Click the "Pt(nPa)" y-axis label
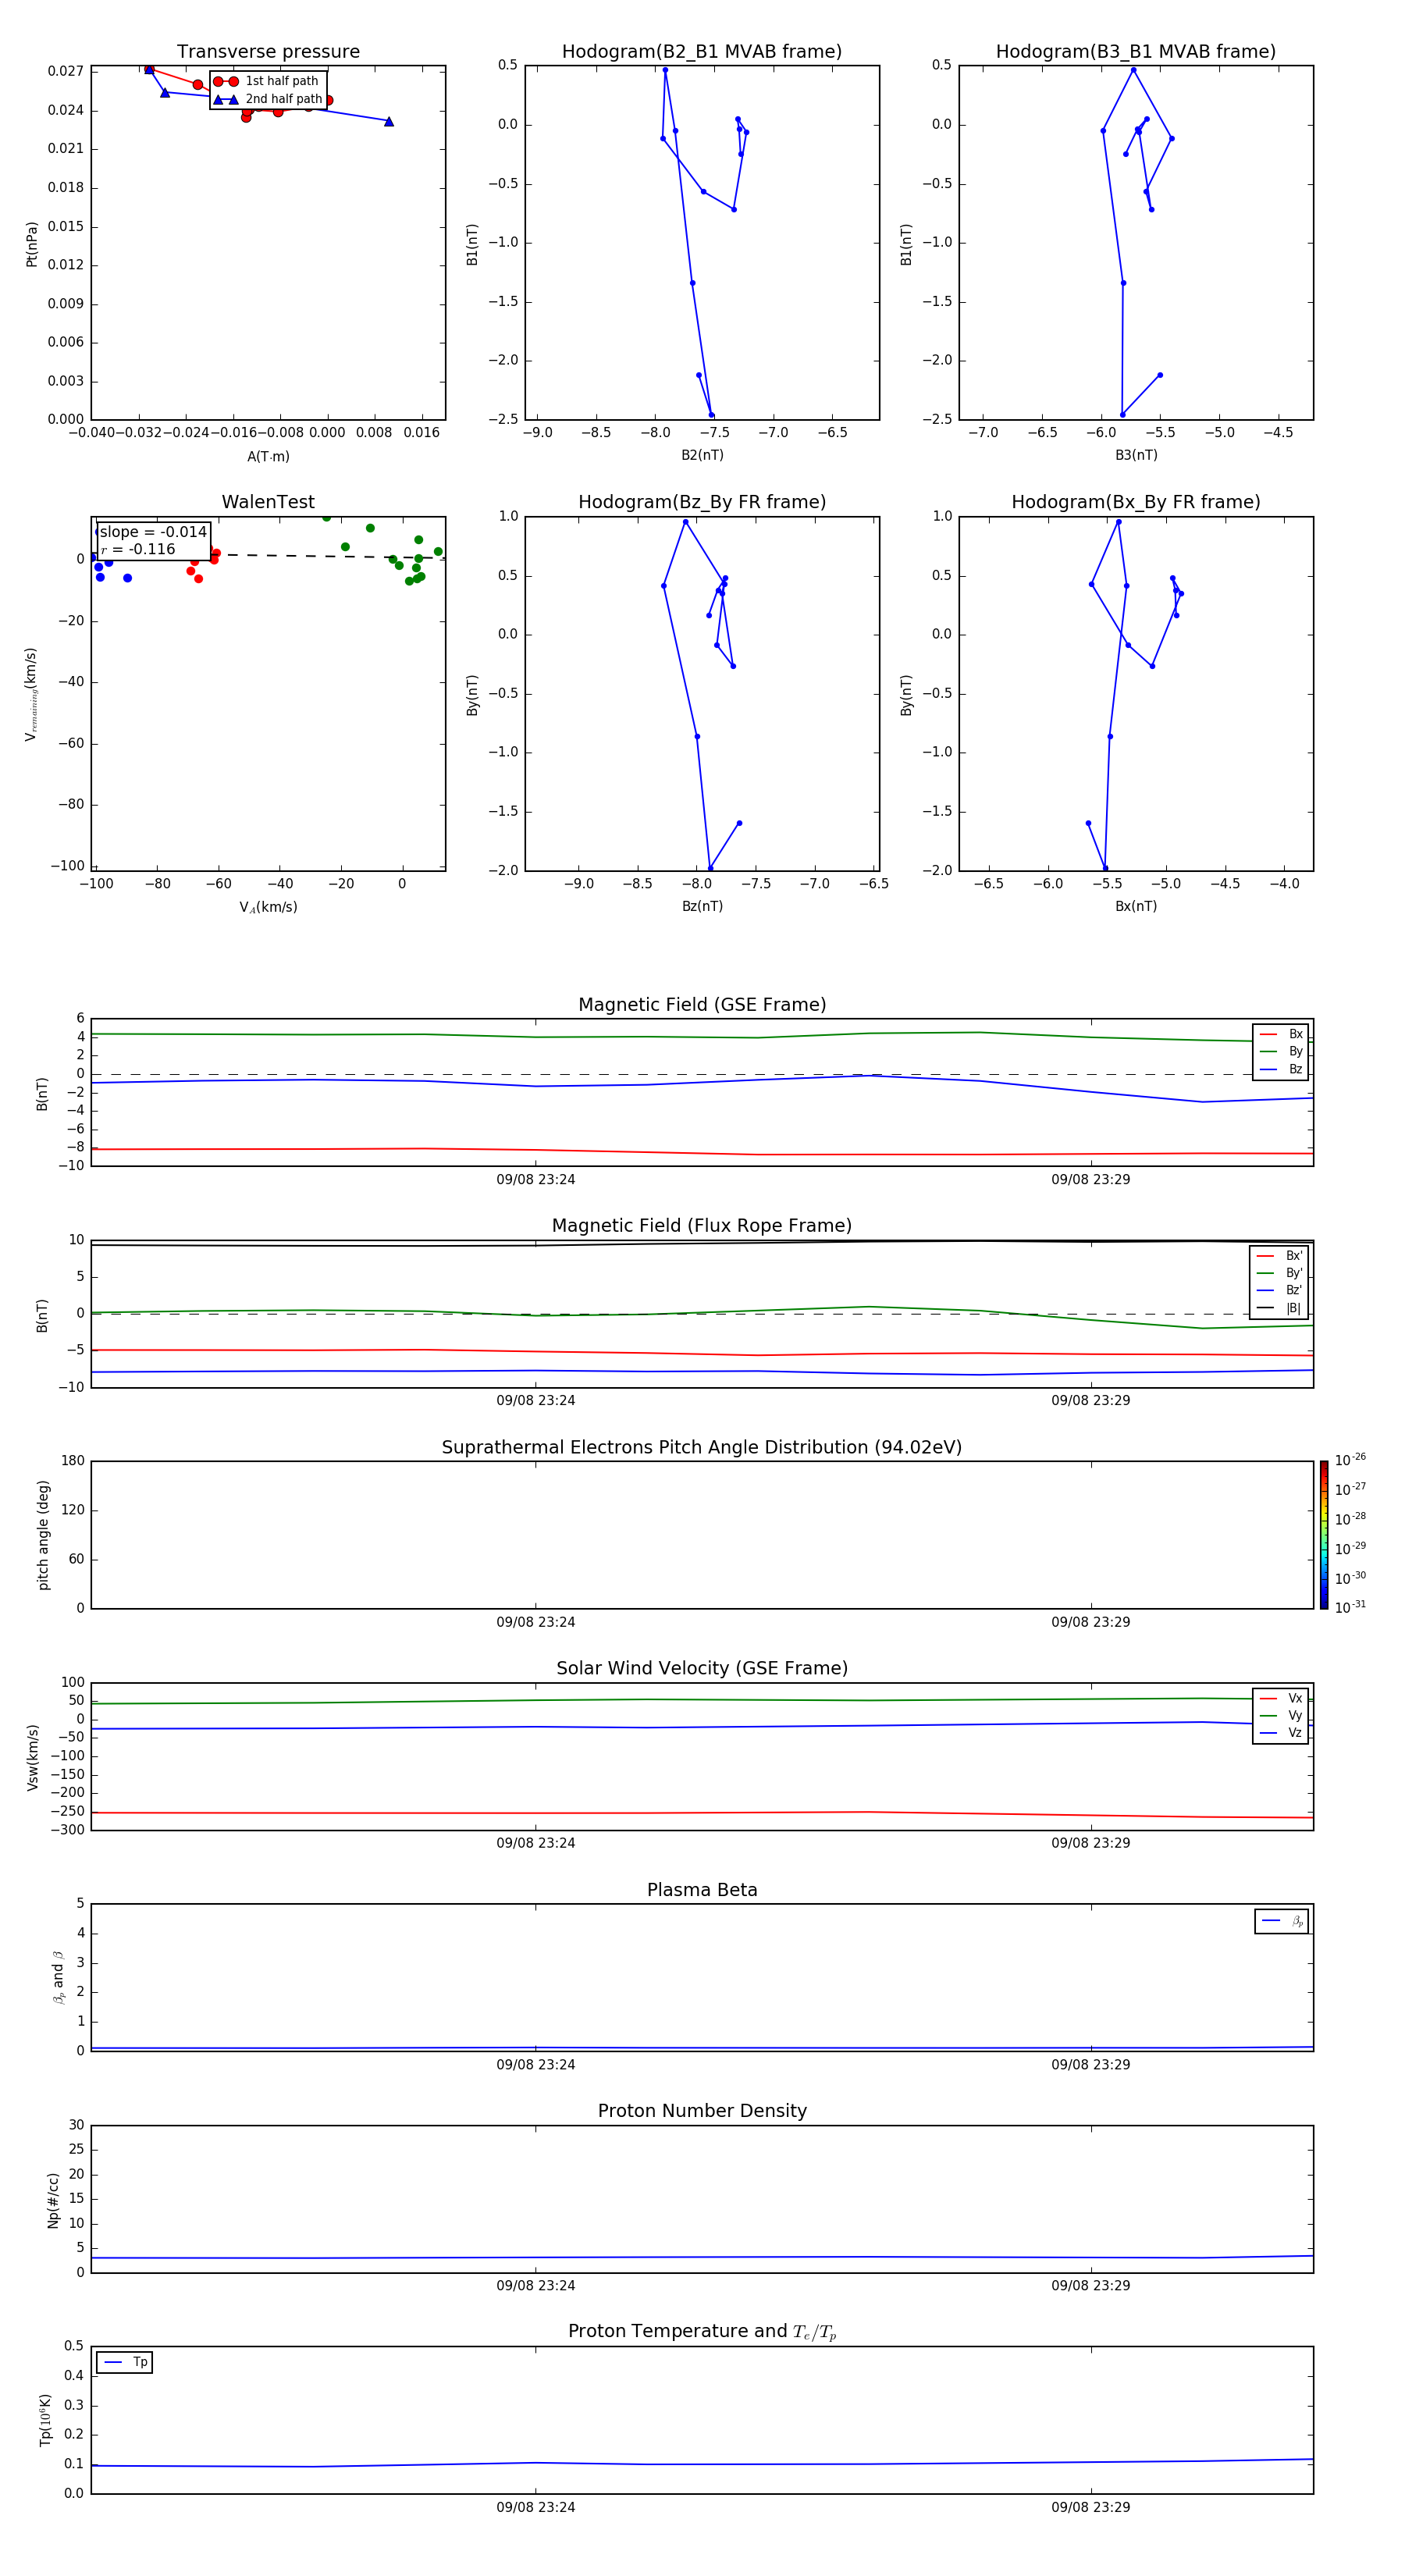This screenshot has height=2576, width=1405. [x=32, y=244]
